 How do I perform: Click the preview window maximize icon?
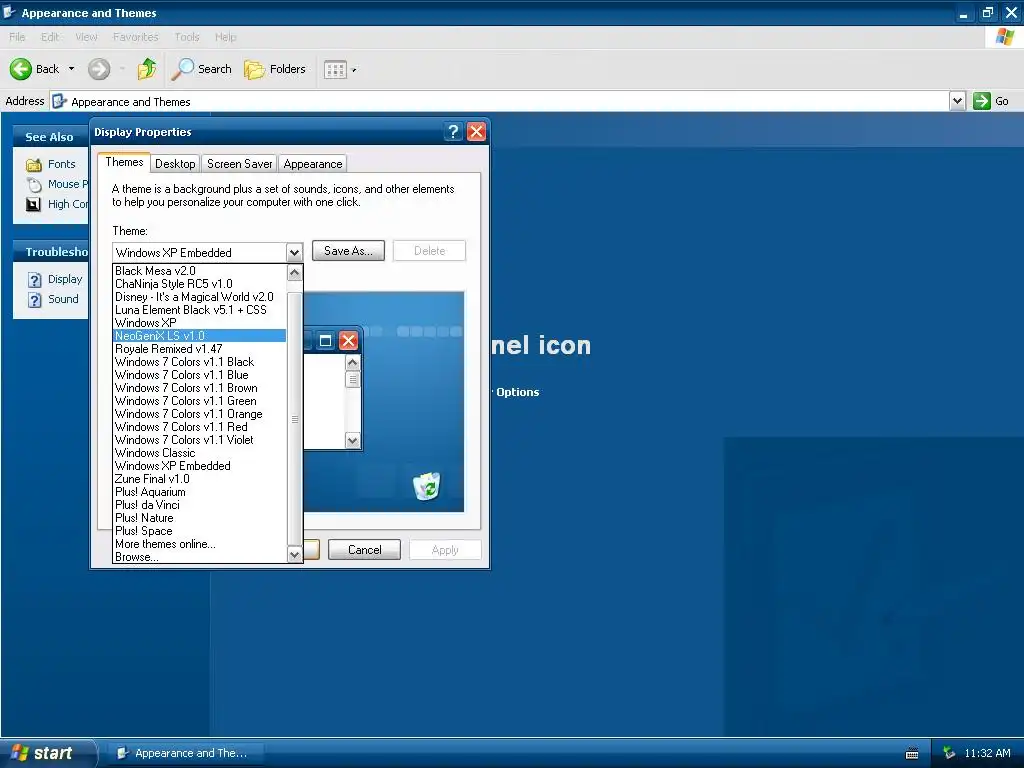325,341
